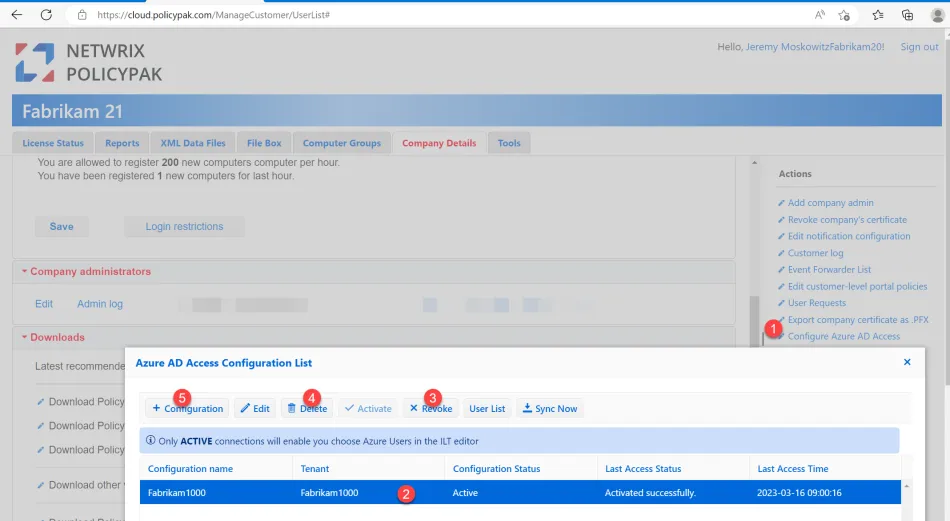This screenshot has width=950, height=521.
Task: Click Revoke company's certificate action
Action: [847, 220]
